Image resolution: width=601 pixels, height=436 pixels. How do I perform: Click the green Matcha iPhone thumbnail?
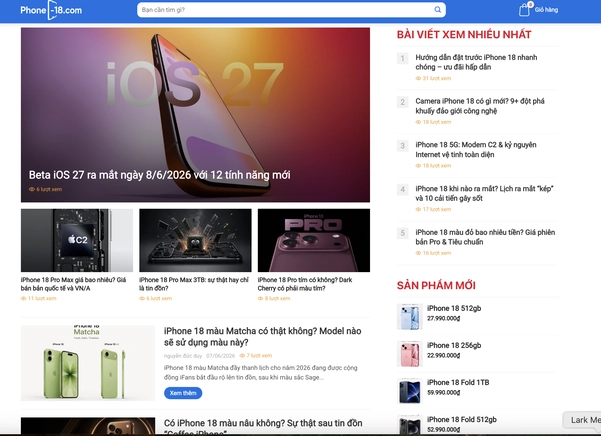pos(88,363)
